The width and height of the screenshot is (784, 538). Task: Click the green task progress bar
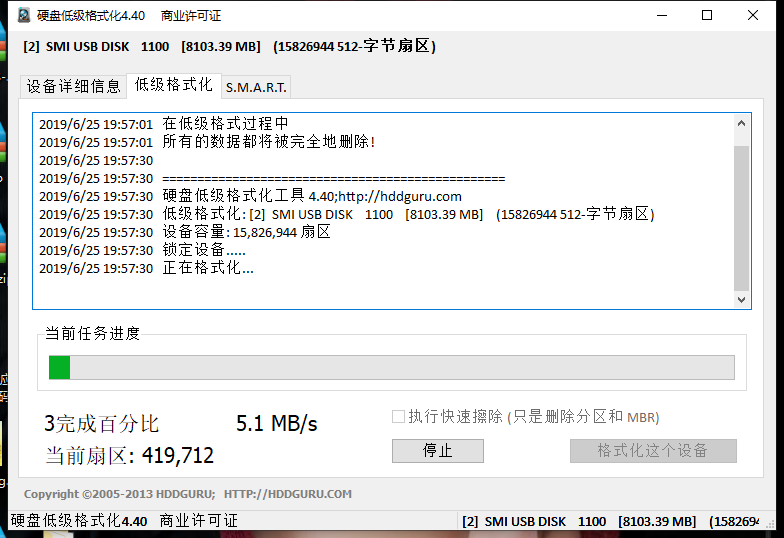point(391,367)
